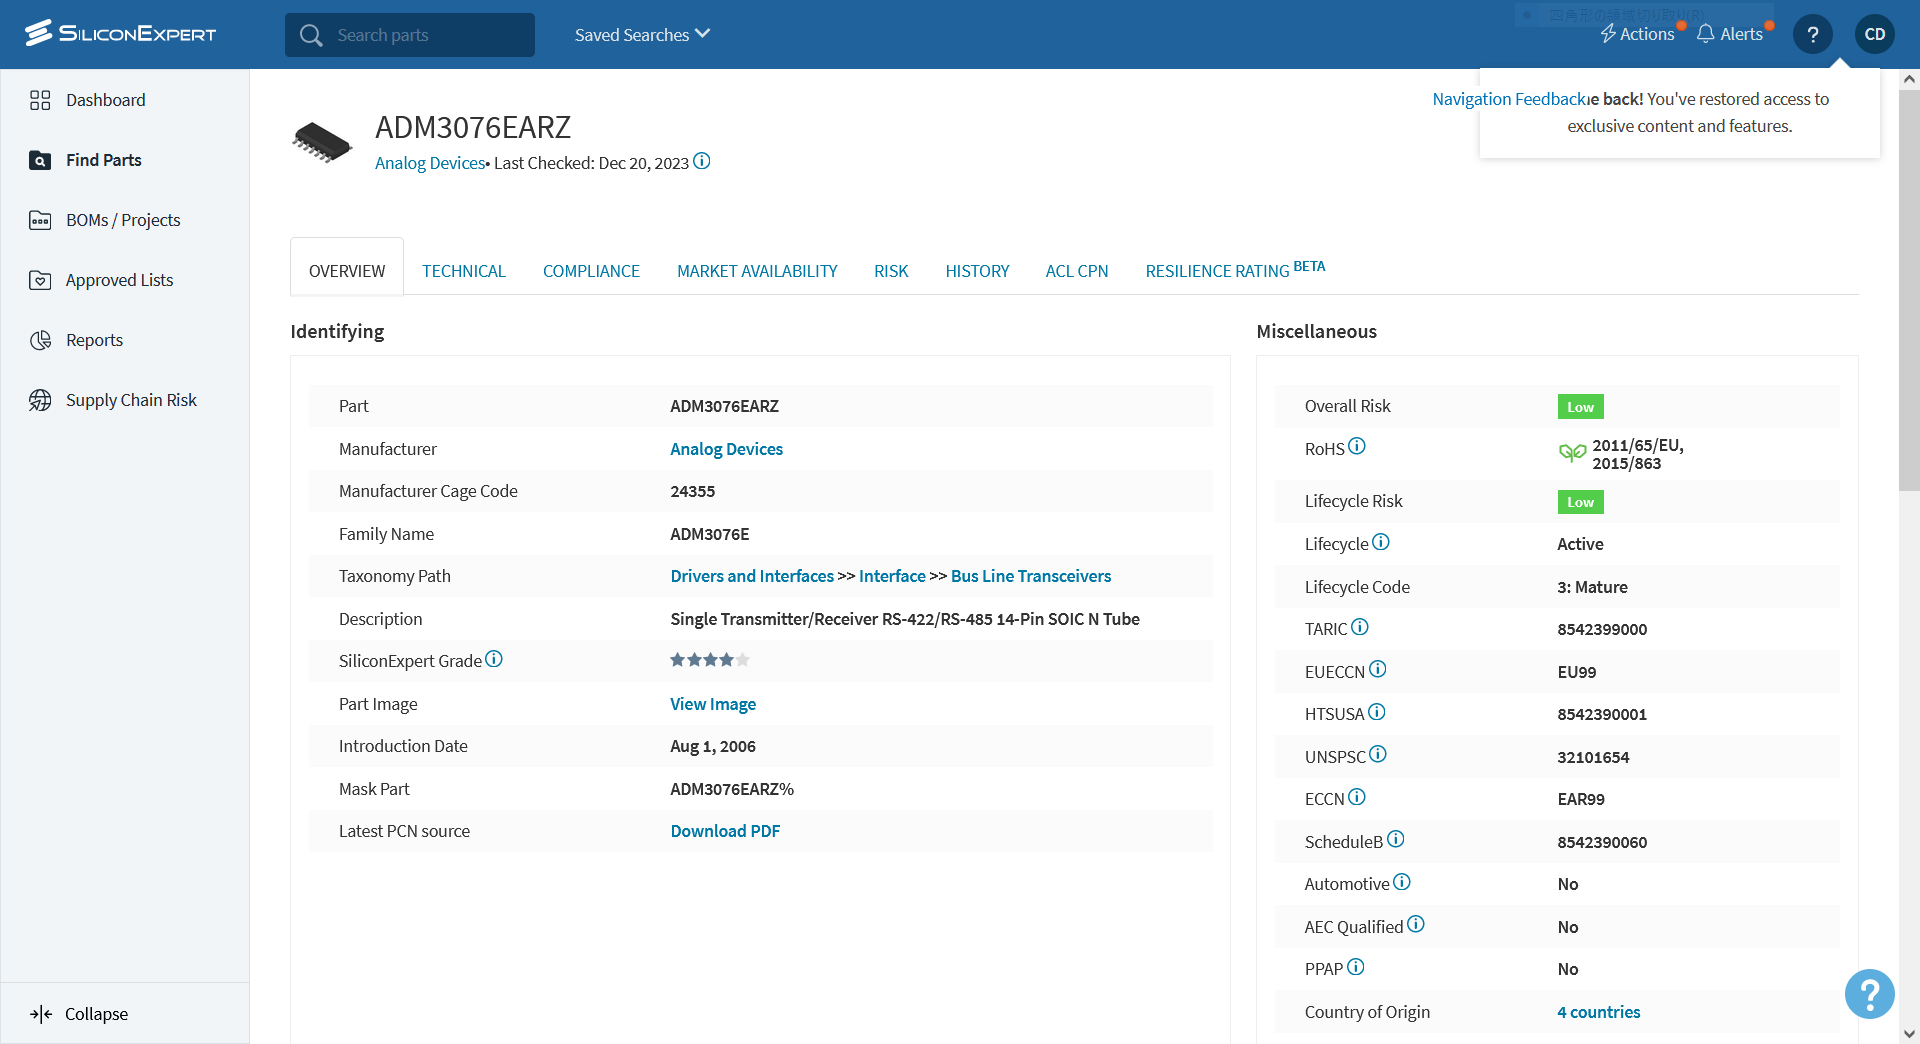Click the Alerts bell icon

1706,34
